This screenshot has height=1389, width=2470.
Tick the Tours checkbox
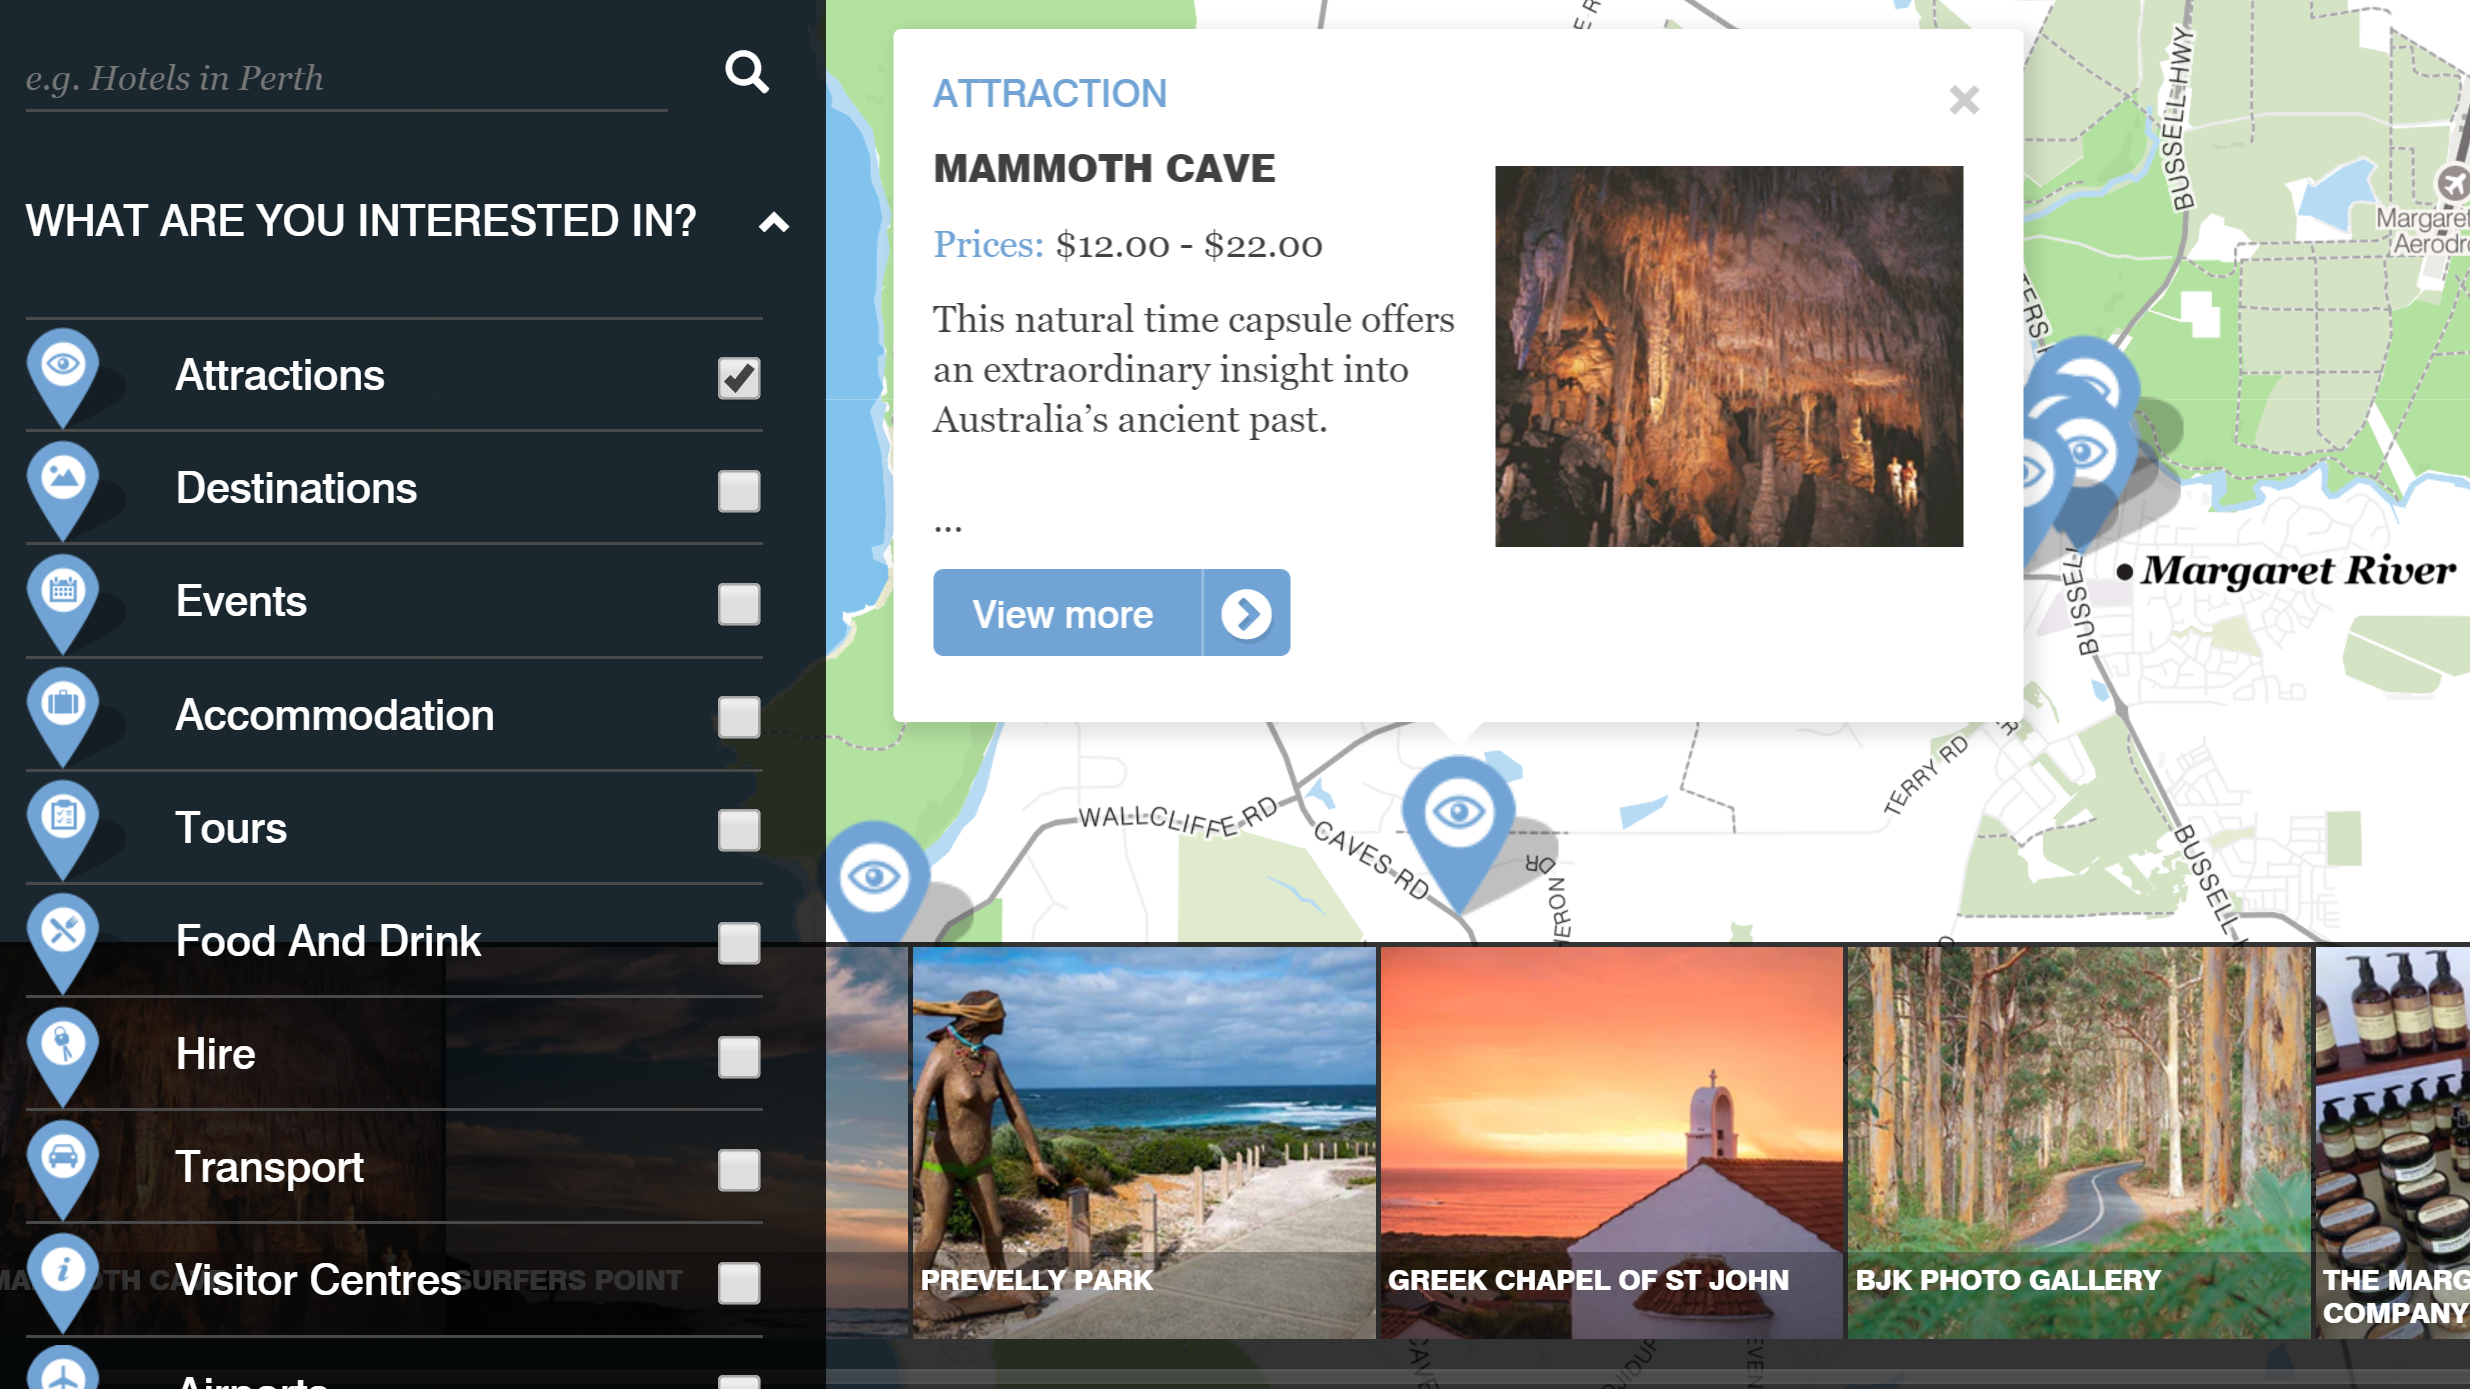point(739,830)
